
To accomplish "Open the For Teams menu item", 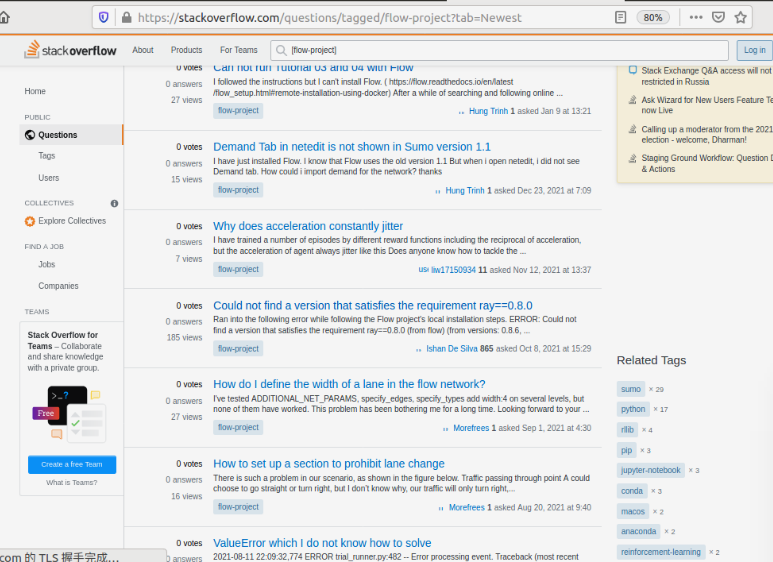I will click(x=239, y=50).
